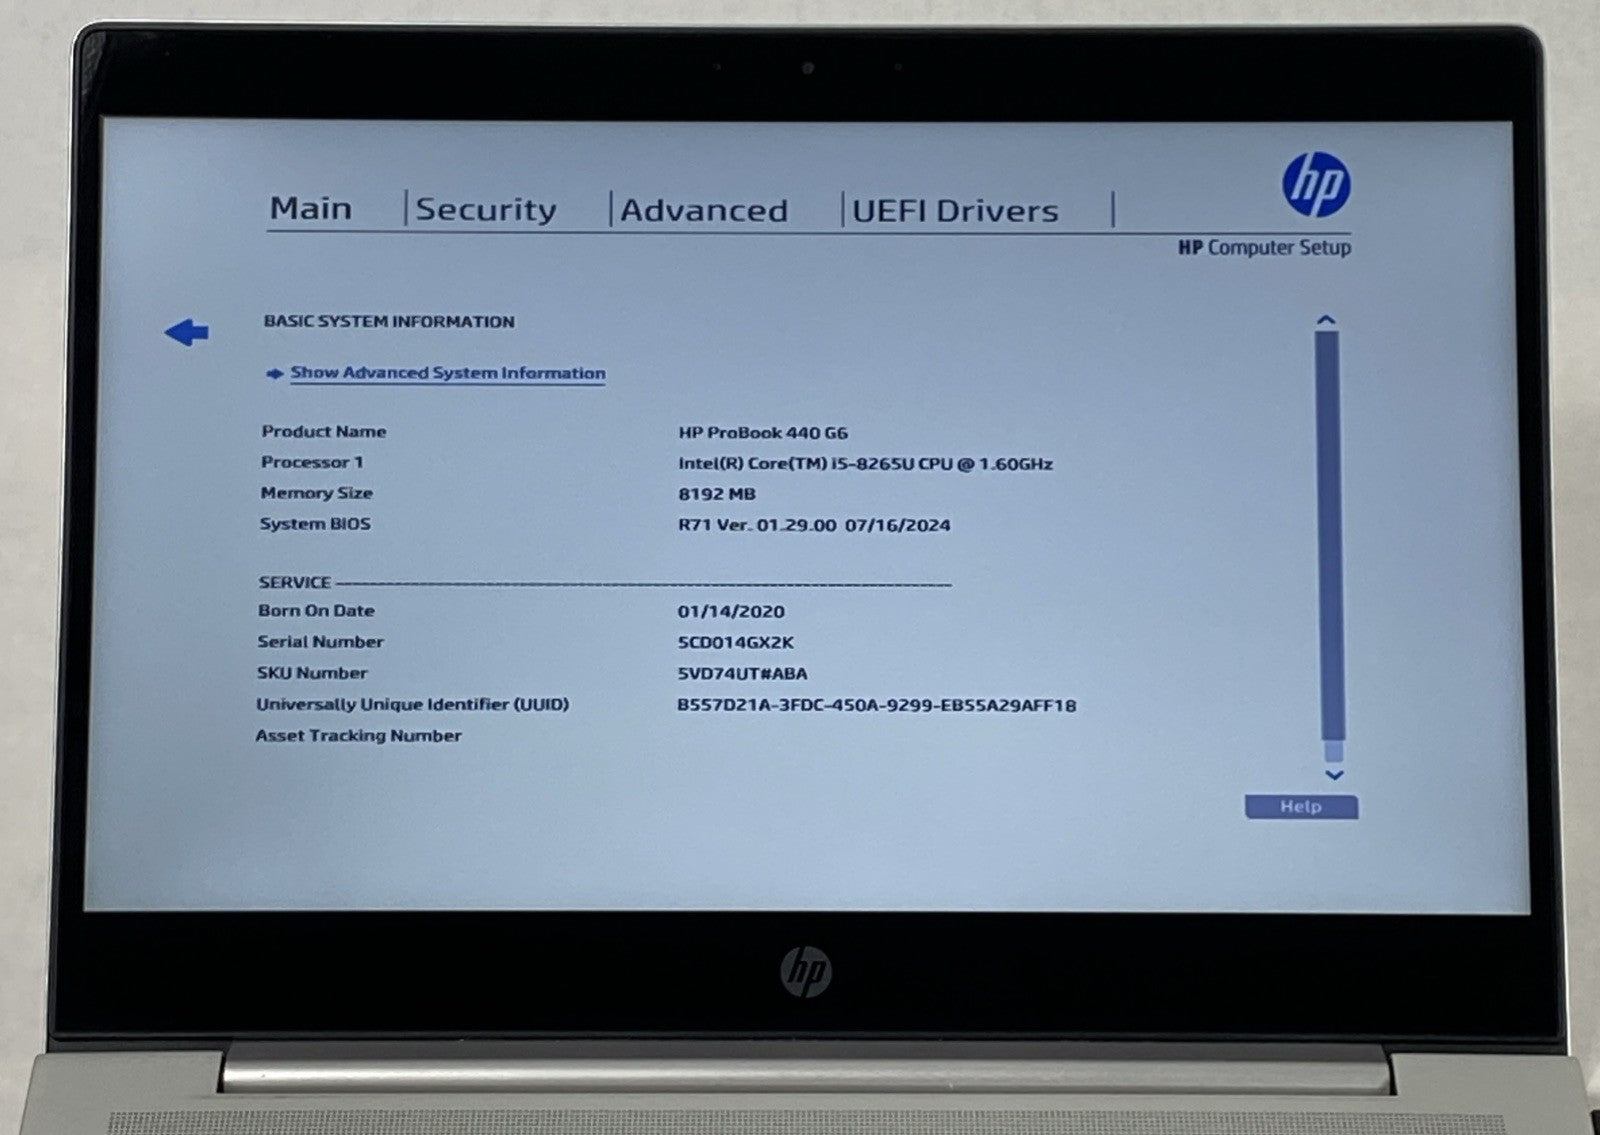Select the Memory Size label
1600x1135 pixels.
pos(316,493)
